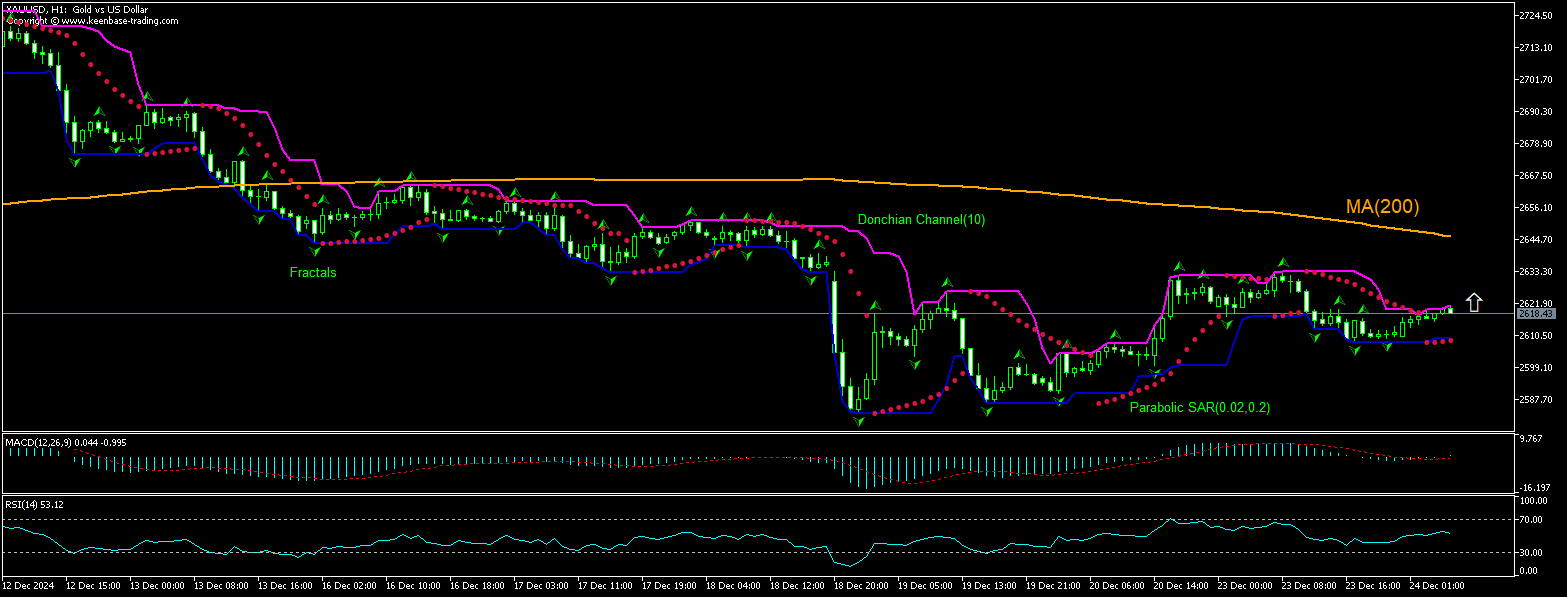Screen dimensions: 1567x597
Task: Click the 2587.70 price axis level
Action: point(1535,399)
